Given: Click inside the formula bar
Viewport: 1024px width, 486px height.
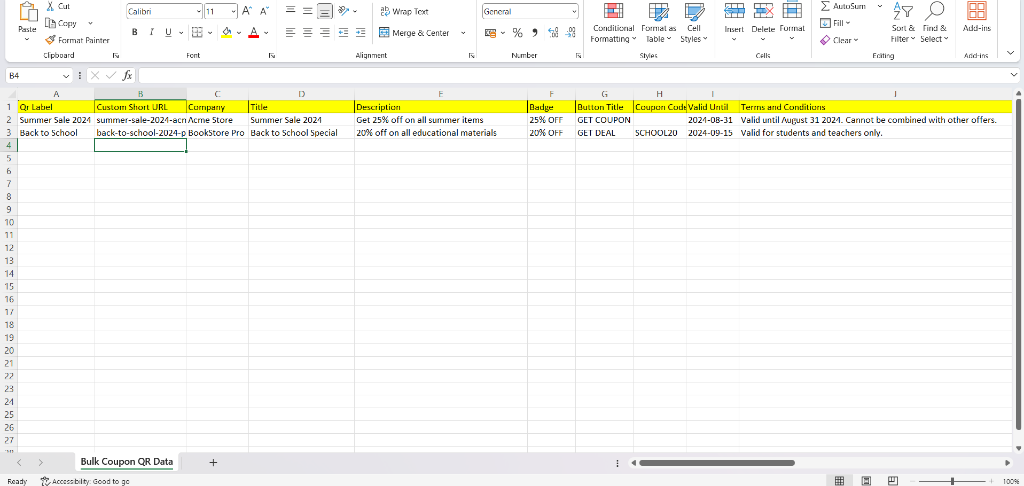Looking at the screenshot, I should click(x=573, y=76).
